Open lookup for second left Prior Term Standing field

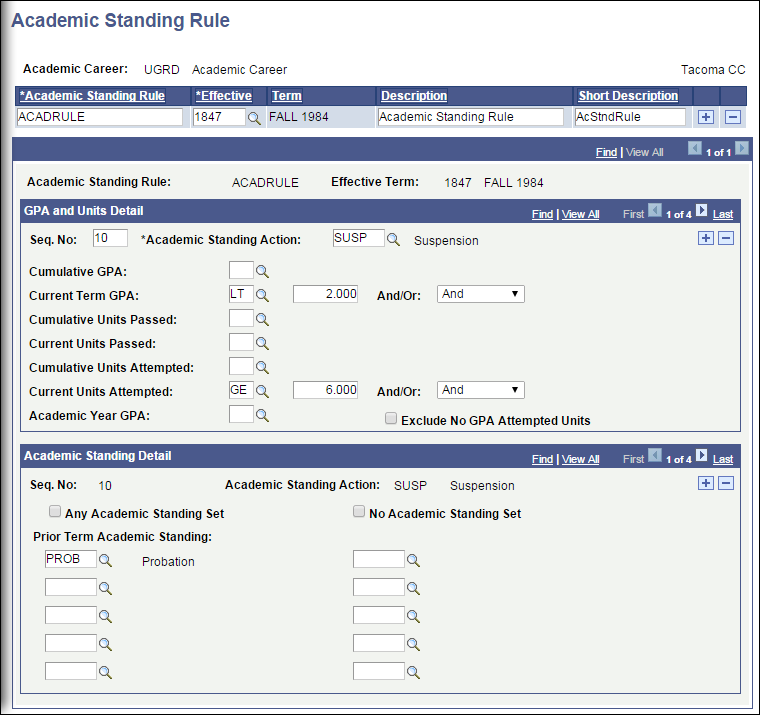click(x=105, y=588)
